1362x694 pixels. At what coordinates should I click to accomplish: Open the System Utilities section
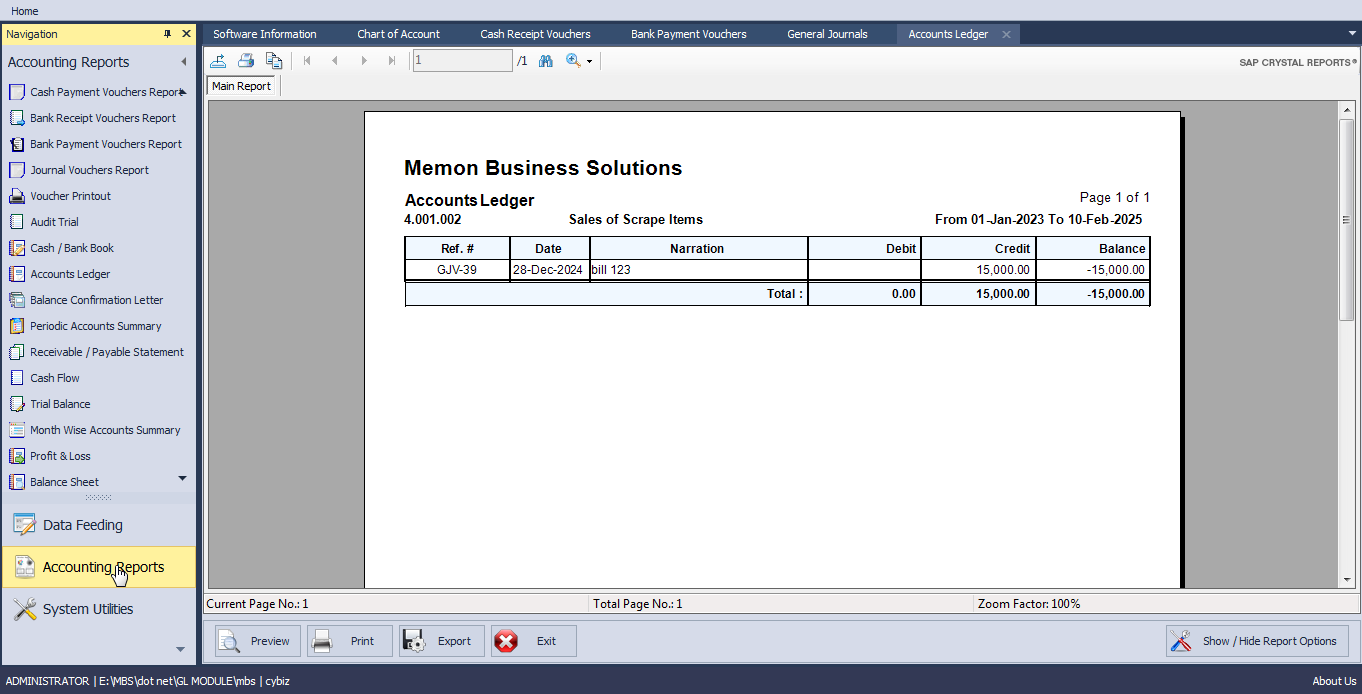pos(98,609)
